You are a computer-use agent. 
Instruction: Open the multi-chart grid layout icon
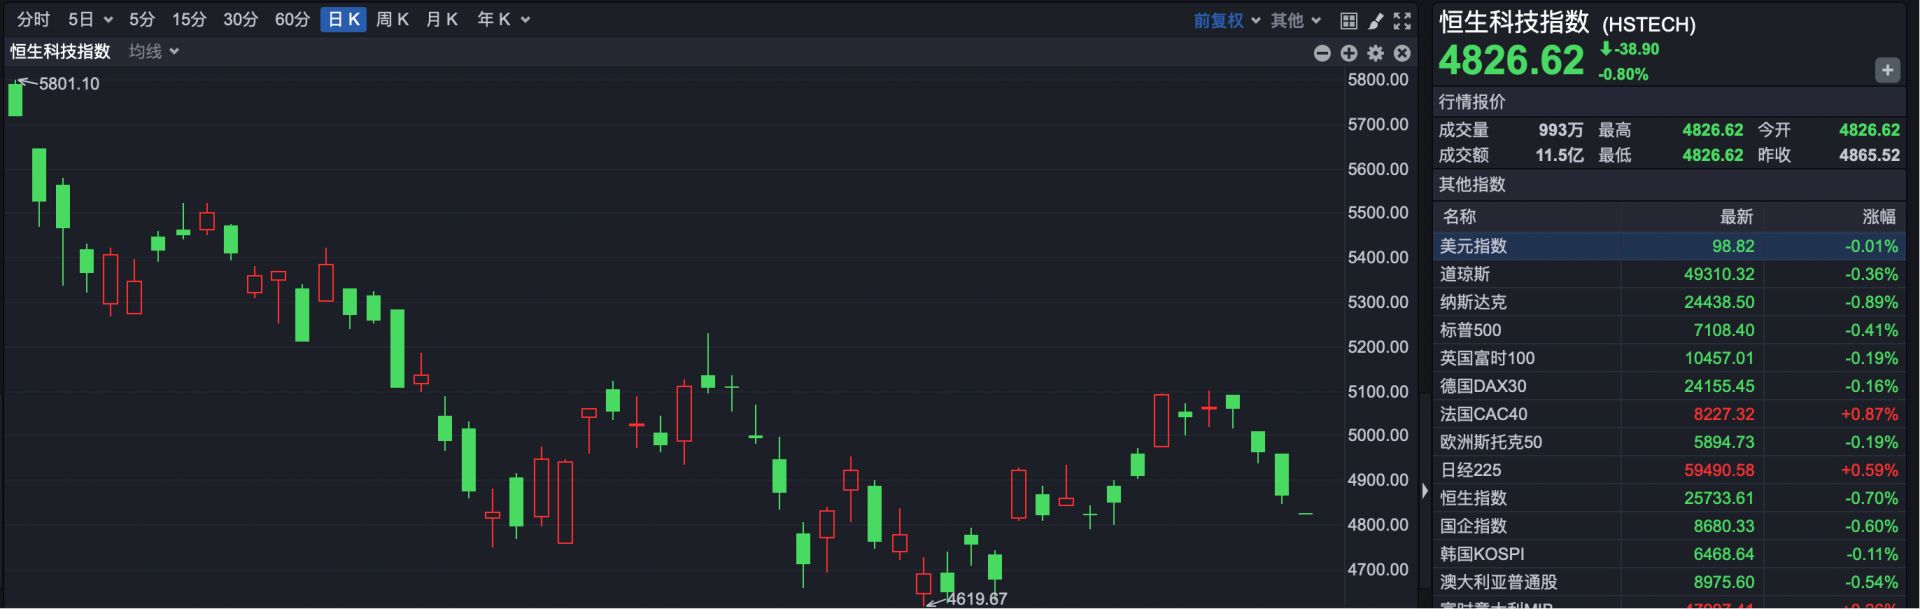tap(1348, 20)
